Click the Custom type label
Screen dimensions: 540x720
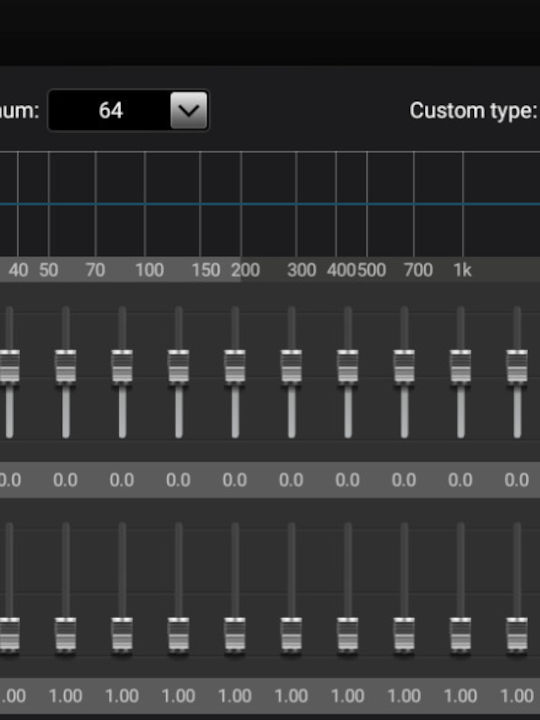pos(473,111)
